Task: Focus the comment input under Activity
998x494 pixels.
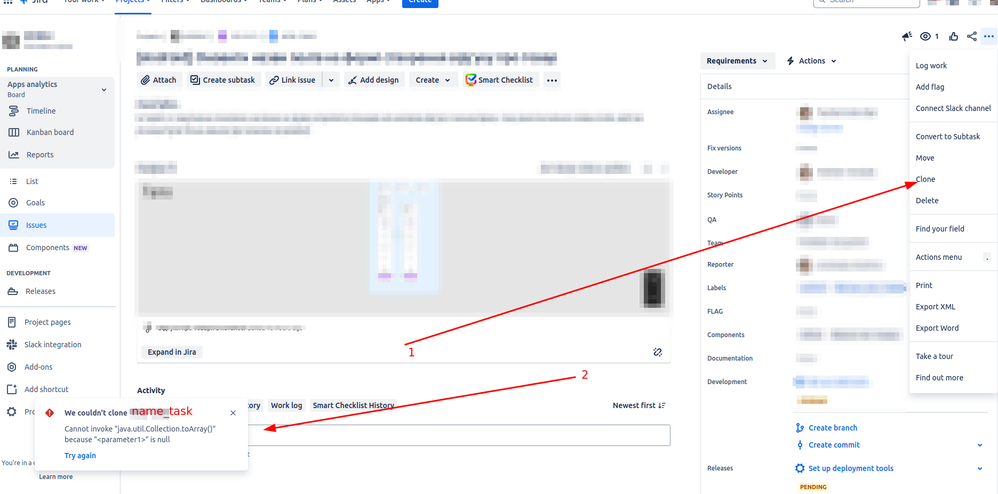Action: click(x=458, y=435)
